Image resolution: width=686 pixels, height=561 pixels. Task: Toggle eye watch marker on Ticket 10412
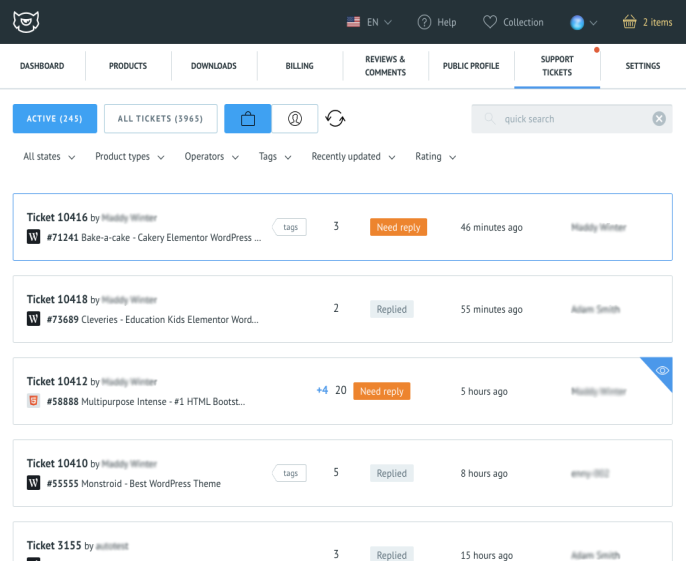[x=661, y=369]
